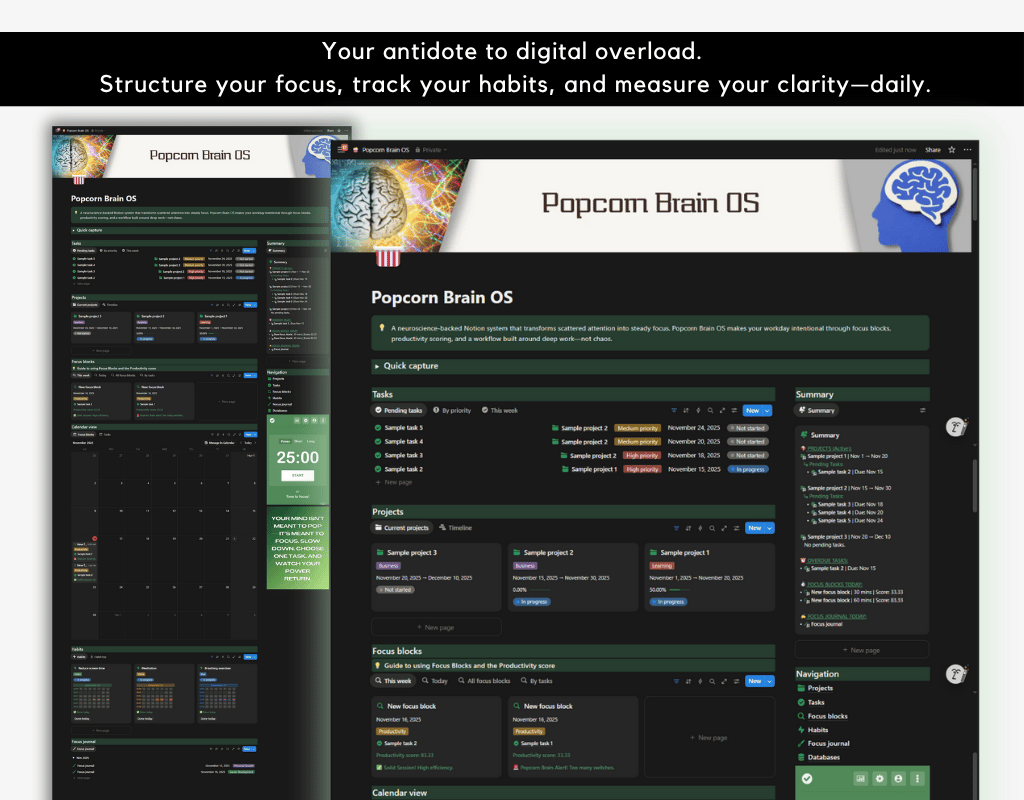Viewport: 1024px width, 800px height.
Task: Click the green check icon of Sample task 3
Action: (x=377, y=455)
